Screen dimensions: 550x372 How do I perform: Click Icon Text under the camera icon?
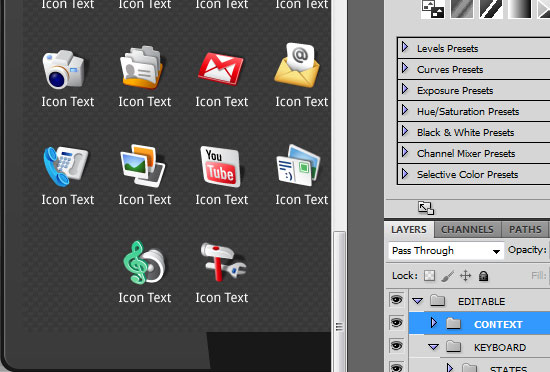[68, 102]
